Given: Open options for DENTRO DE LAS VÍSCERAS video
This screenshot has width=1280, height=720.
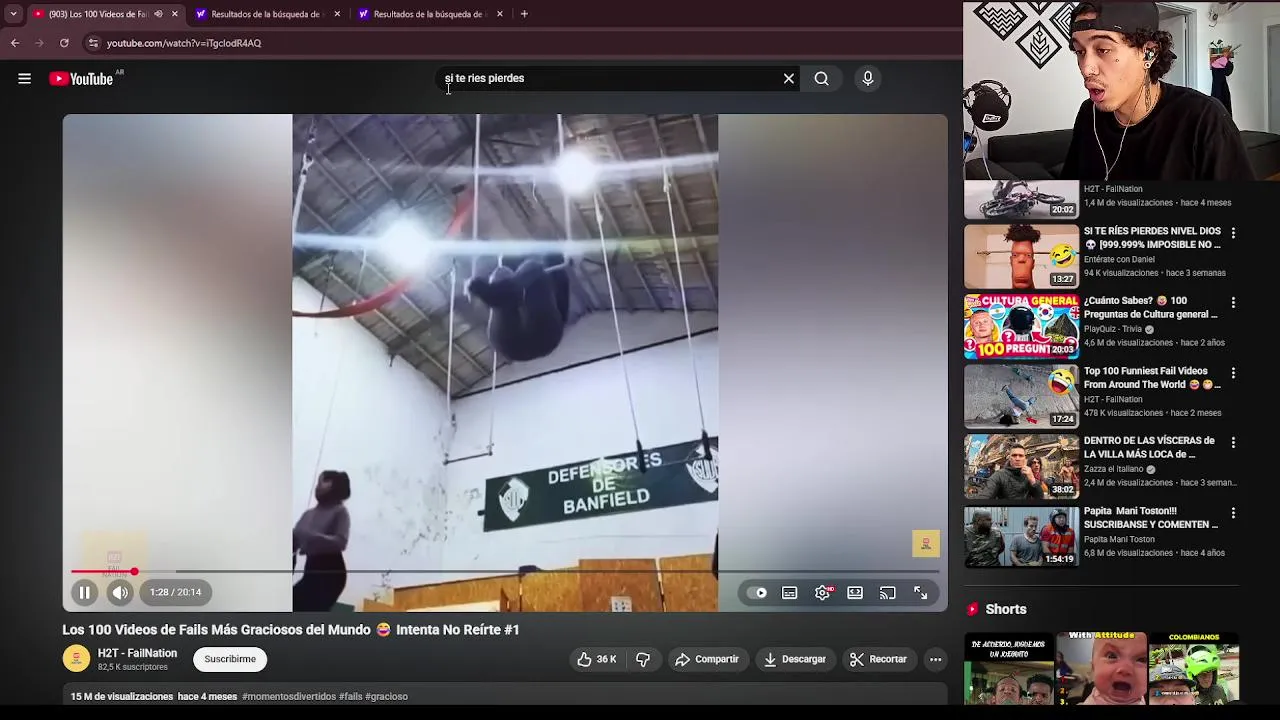Looking at the screenshot, I should click(x=1233, y=442).
